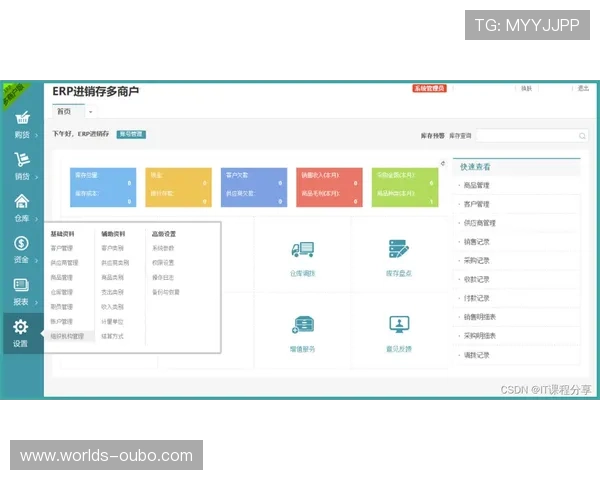
Task: Select 商品管理 in the 基础资料 menu
Action: coord(62,277)
